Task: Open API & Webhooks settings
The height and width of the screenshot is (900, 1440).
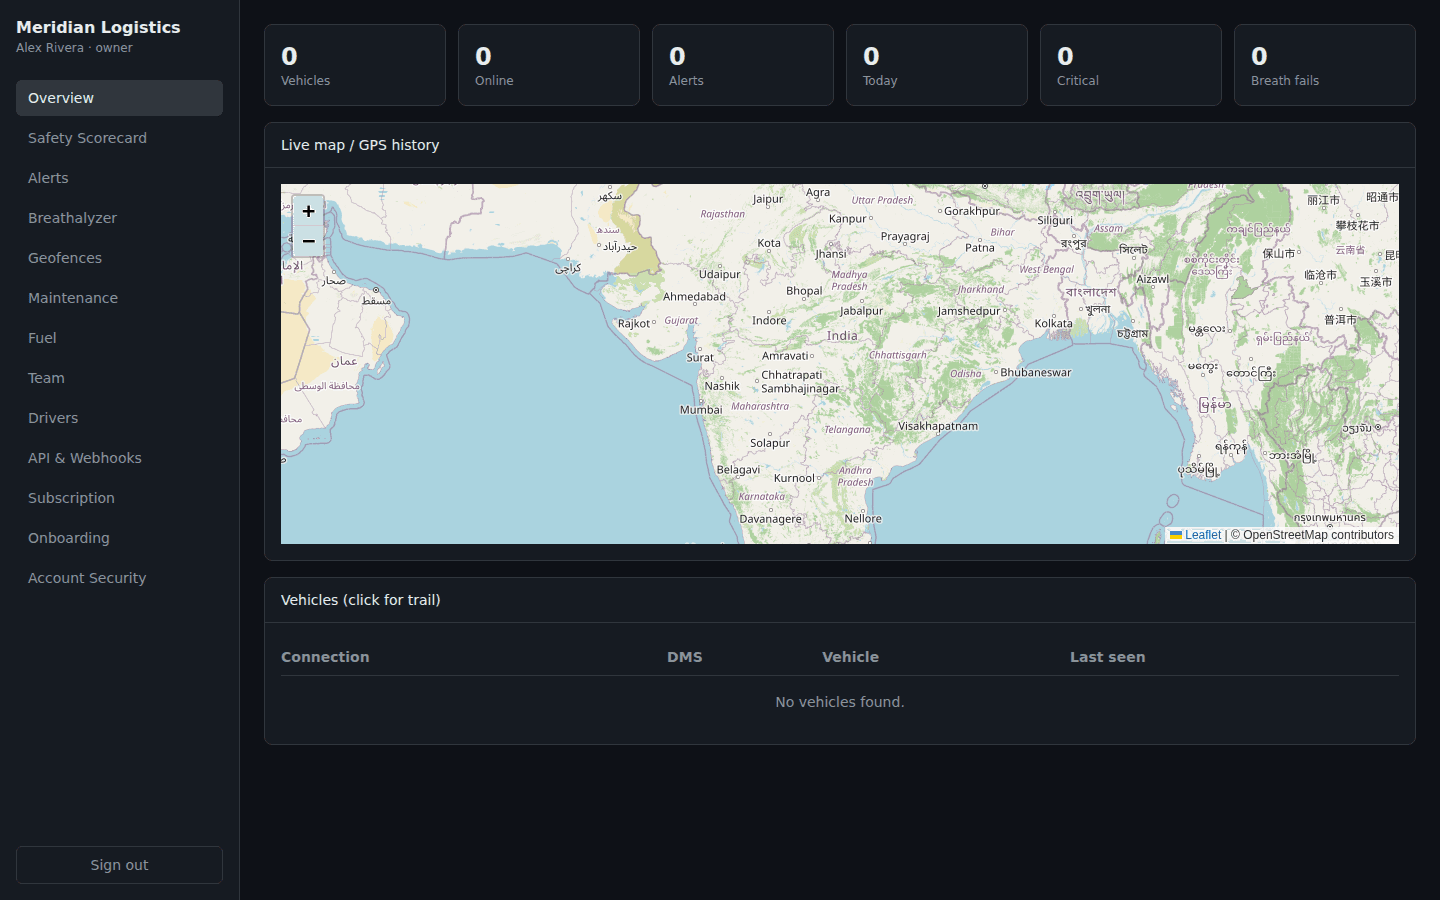Action: pos(119,458)
